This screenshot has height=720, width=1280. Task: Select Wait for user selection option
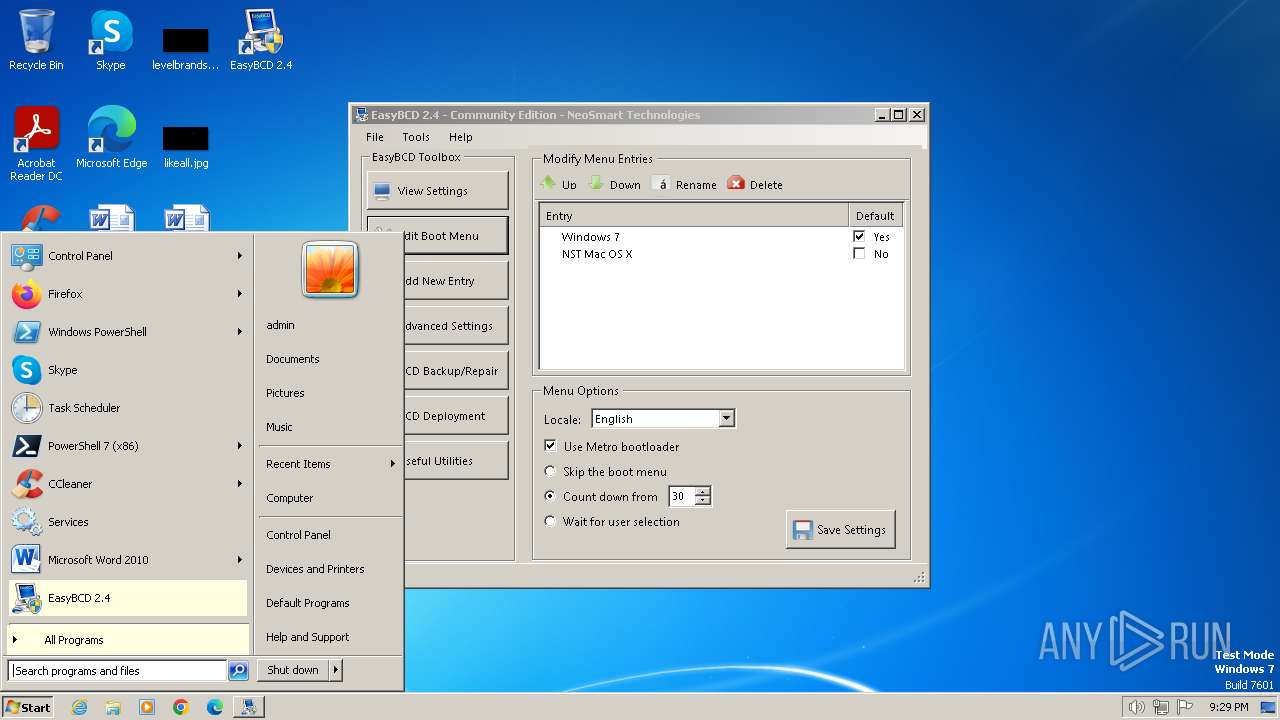(550, 521)
